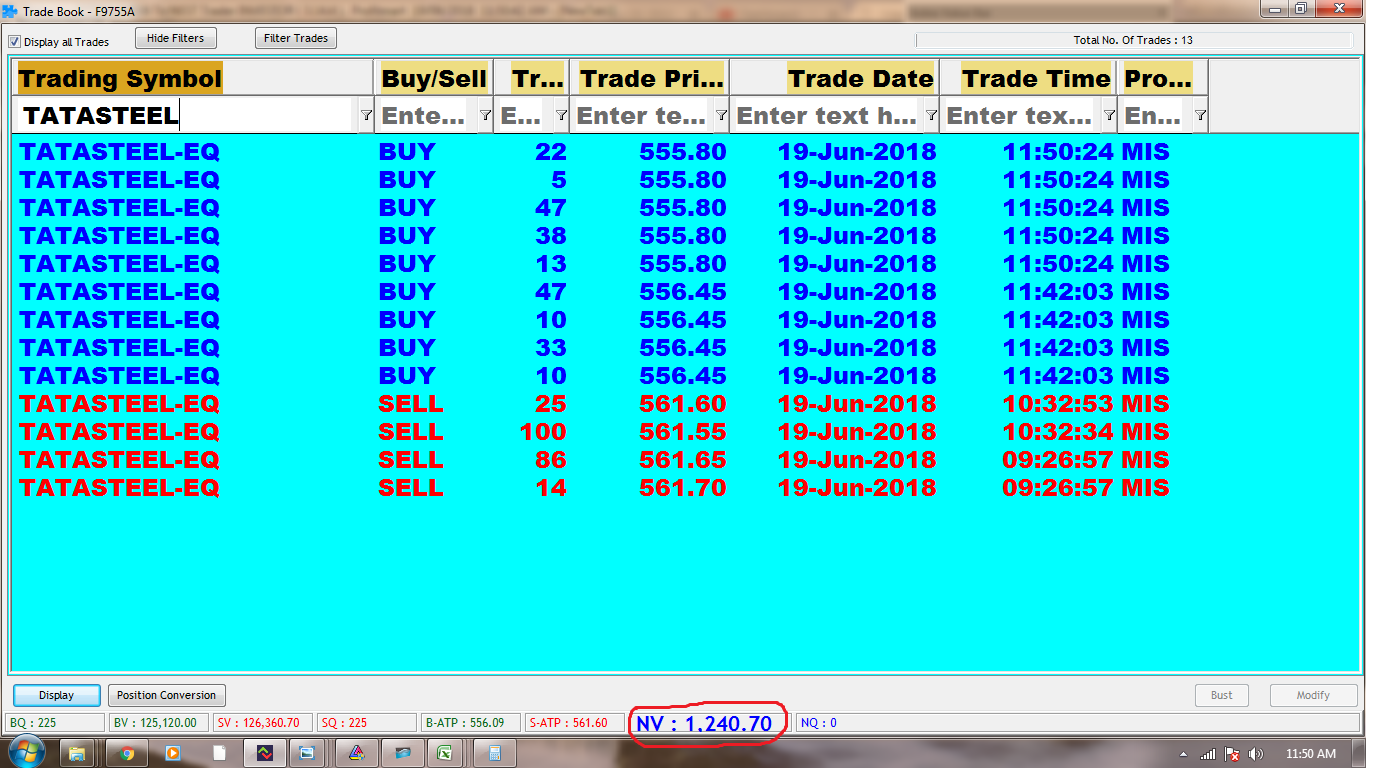
Task: Click the BV : 125,120.00 status field
Action: [159, 723]
